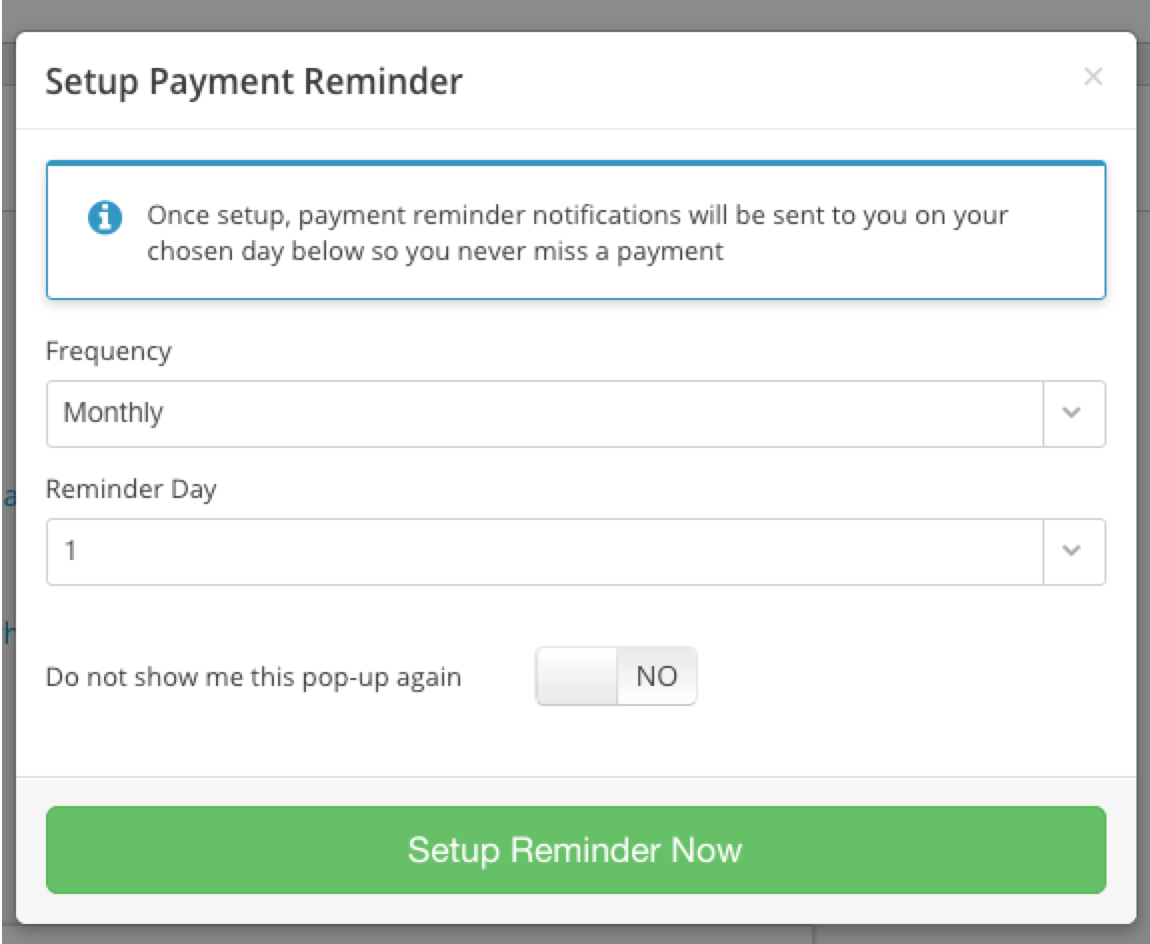Image resolution: width=1150 pixels, height=944 pixels.
Task: Click the grey footer area beside the green button
Action: click(x=1121, y=850)
